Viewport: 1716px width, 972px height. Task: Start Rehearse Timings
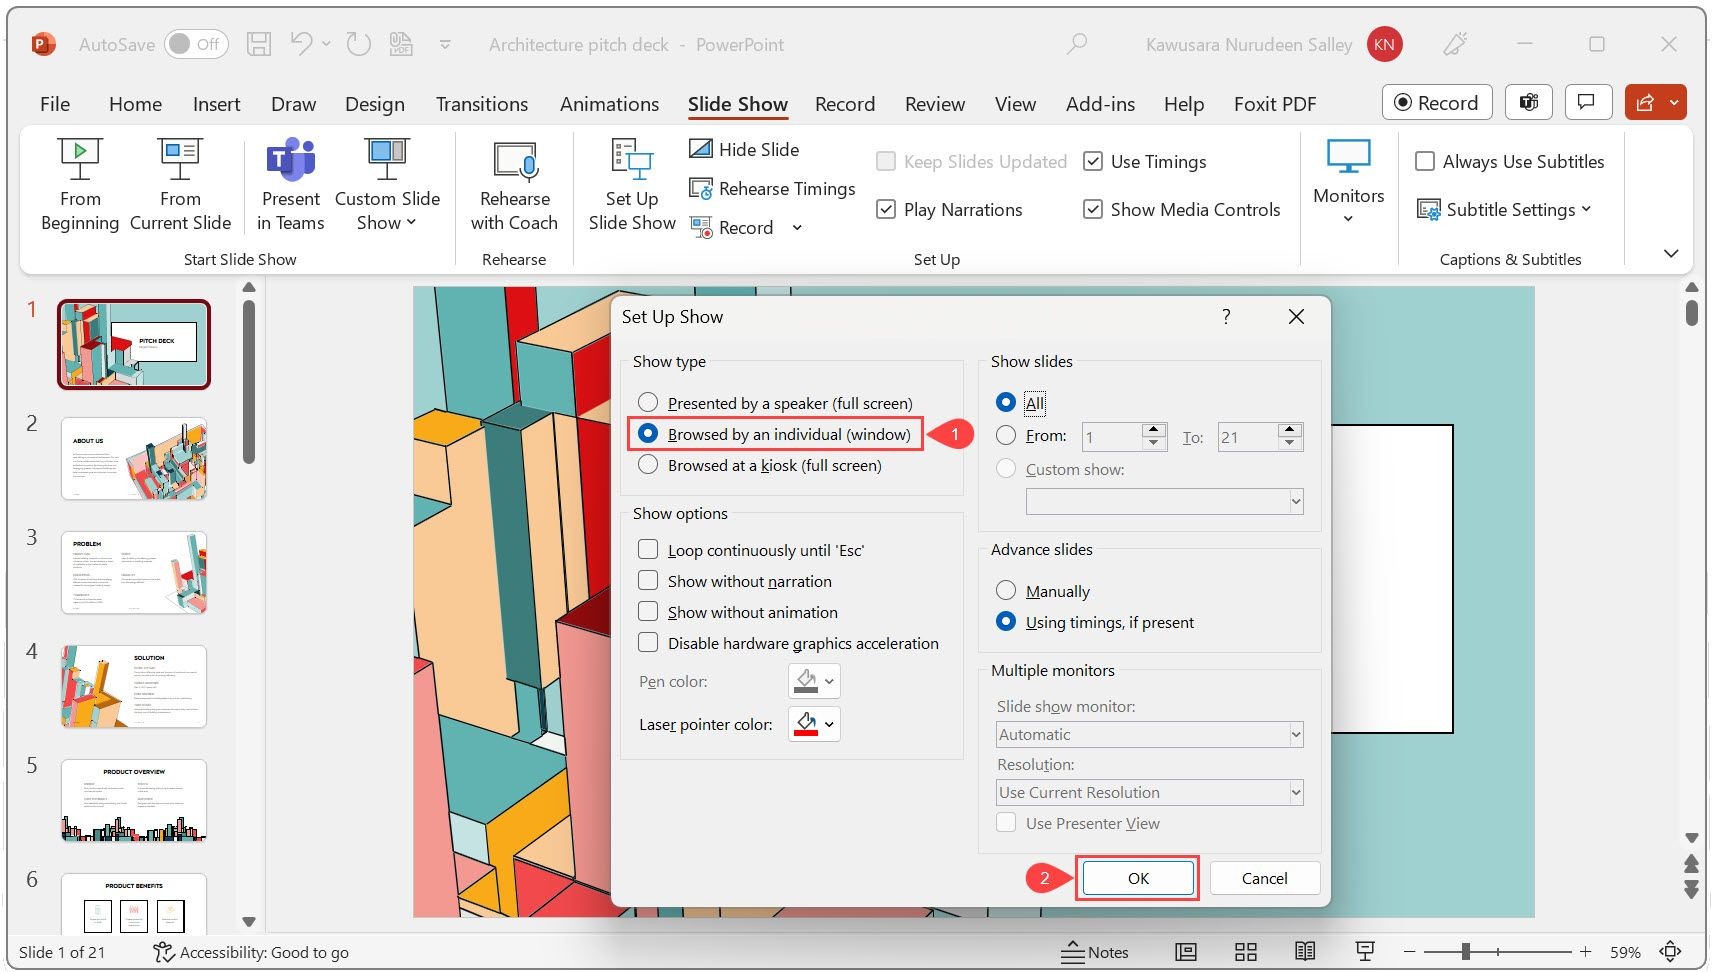click(x=772, y=189)
